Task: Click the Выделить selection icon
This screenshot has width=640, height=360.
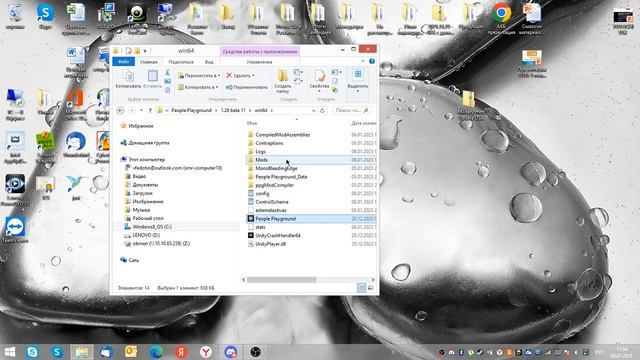Action: 358,75
